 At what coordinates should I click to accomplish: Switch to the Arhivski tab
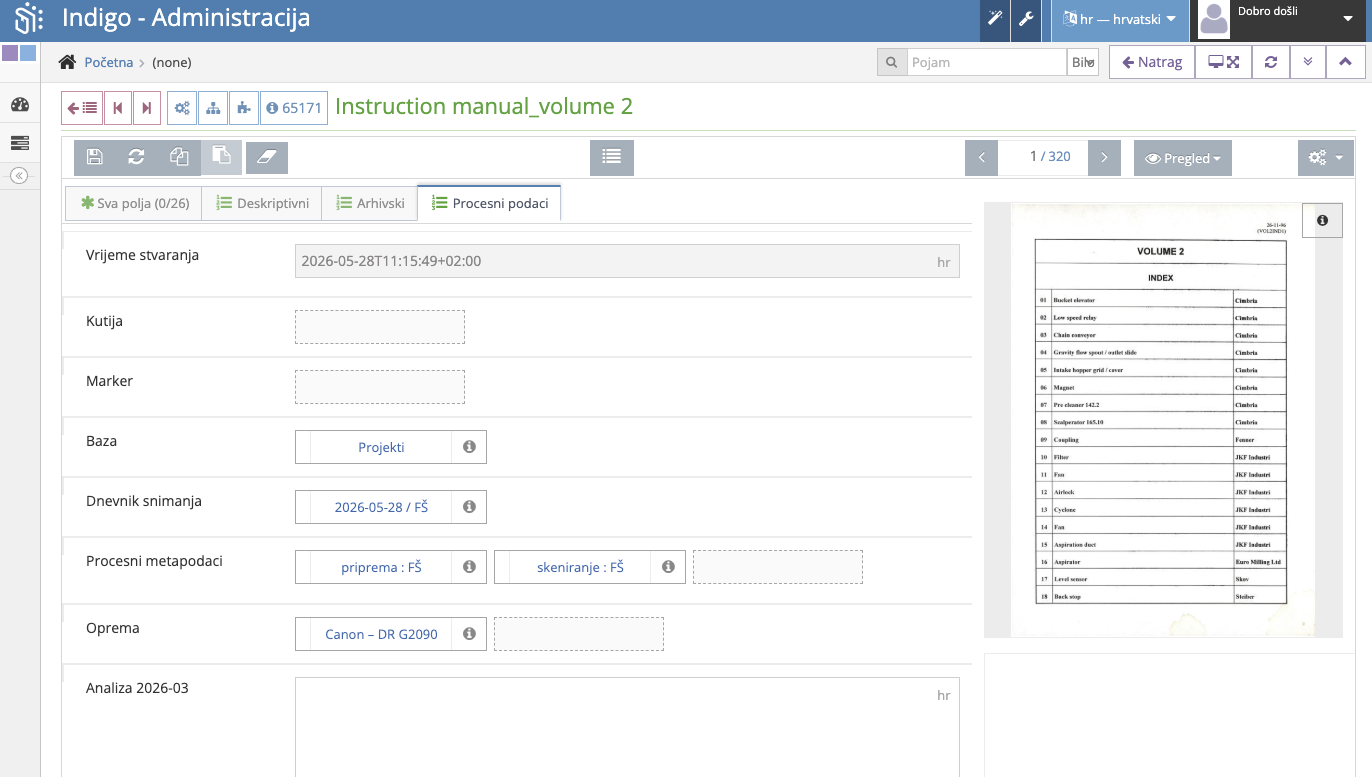(x=370, y=203)
